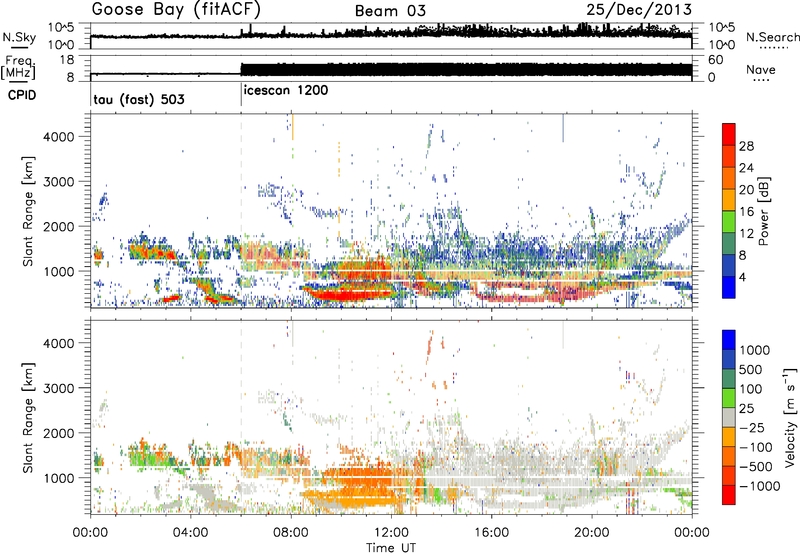Click the 'Freq. [MHz]' axis label
This screenshot has width=800, height=554.
pos(18,68)
